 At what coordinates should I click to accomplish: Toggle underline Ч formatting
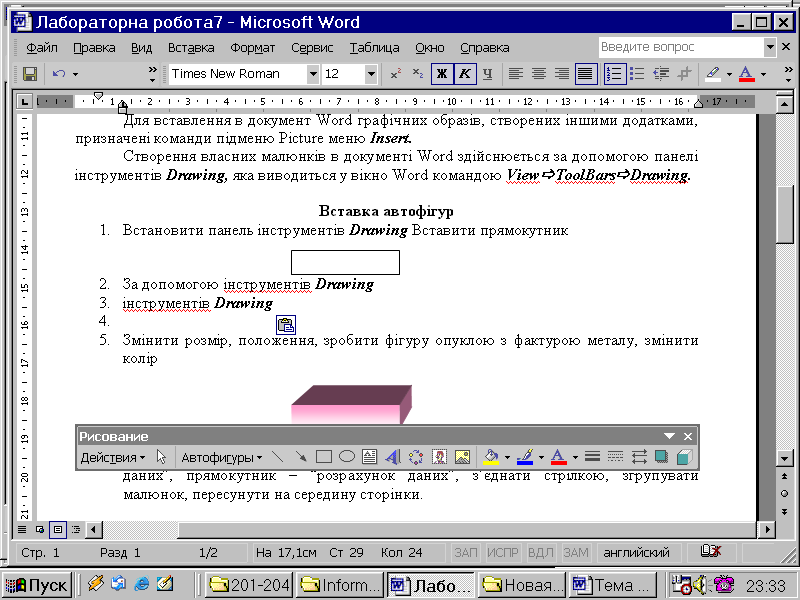tap(488, 74)
